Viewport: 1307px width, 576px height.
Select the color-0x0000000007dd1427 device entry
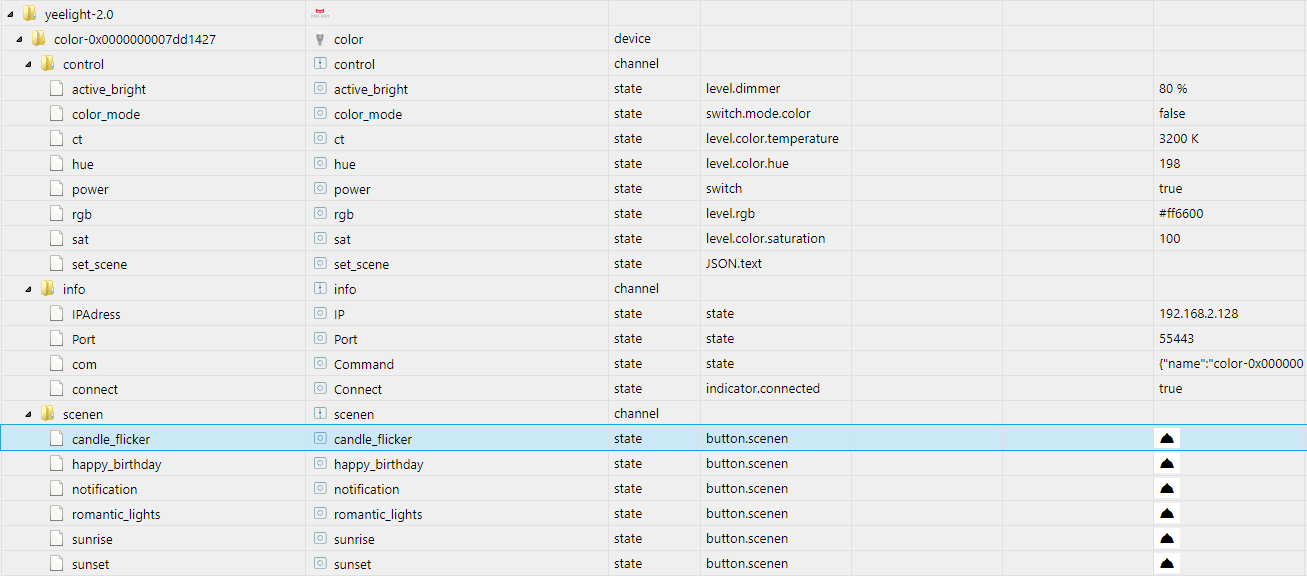click(x=134, y=39)
